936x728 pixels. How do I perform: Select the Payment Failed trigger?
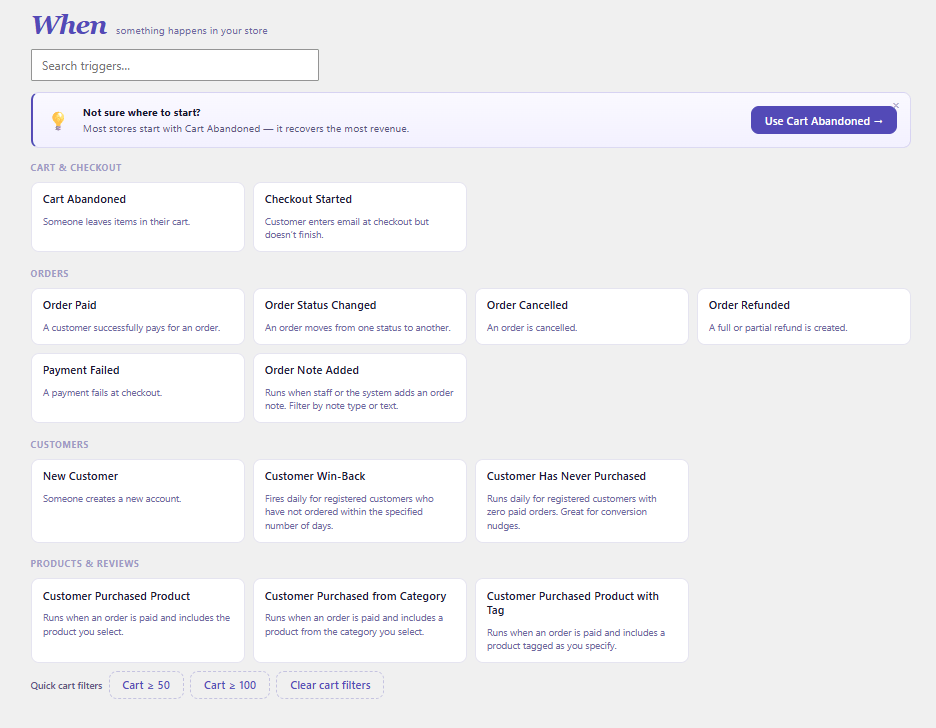tap(138, 388)
